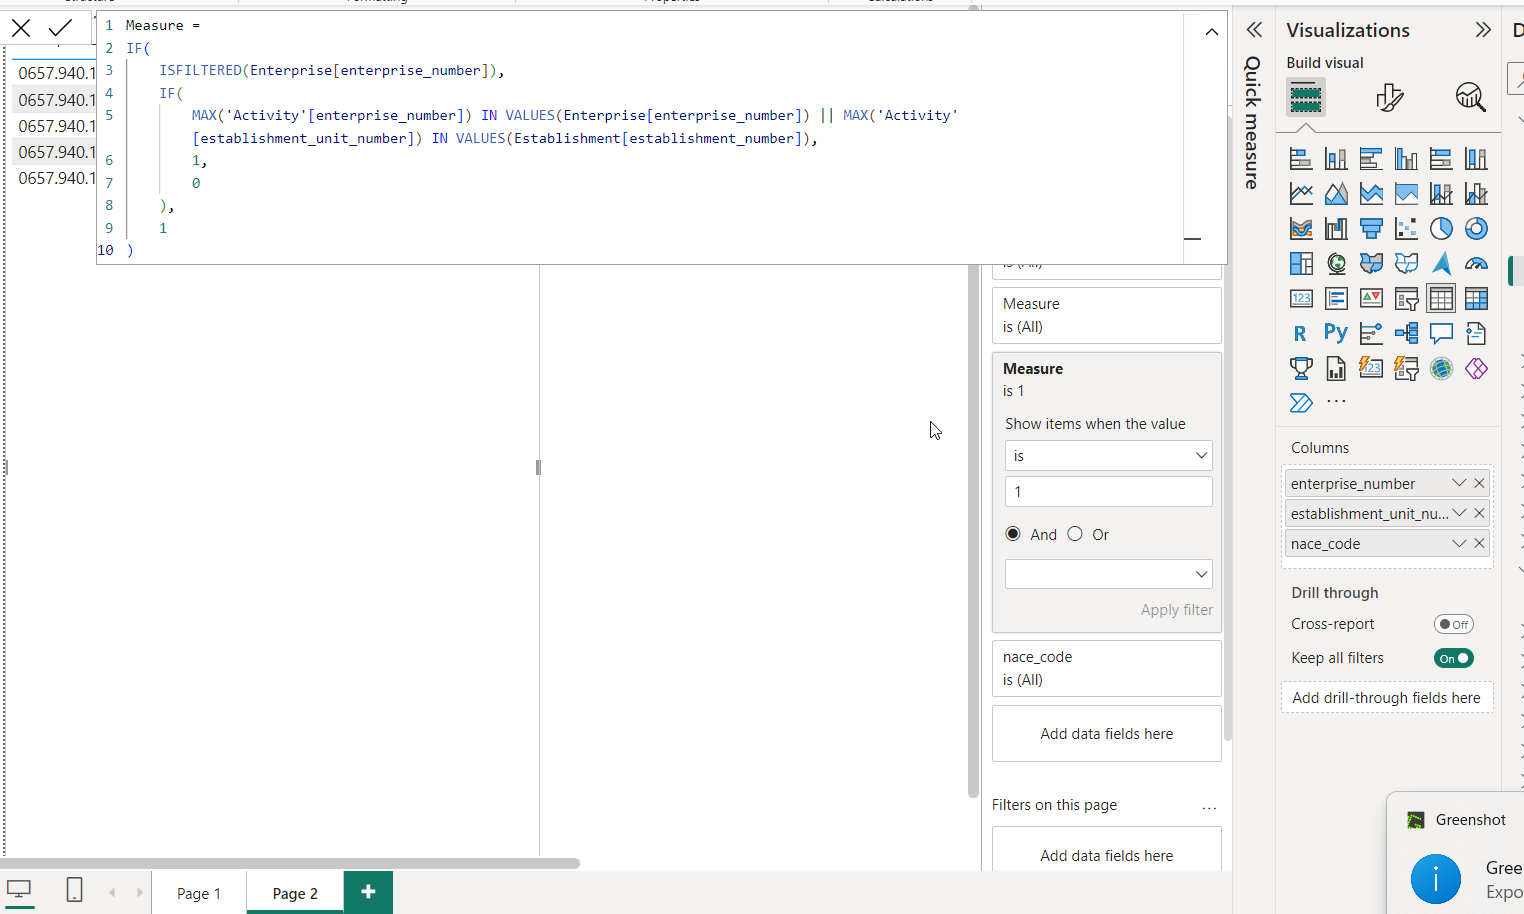Expand the Filters pane with the double chevron
1524x914 pixels.
(x=1254, y=30)
